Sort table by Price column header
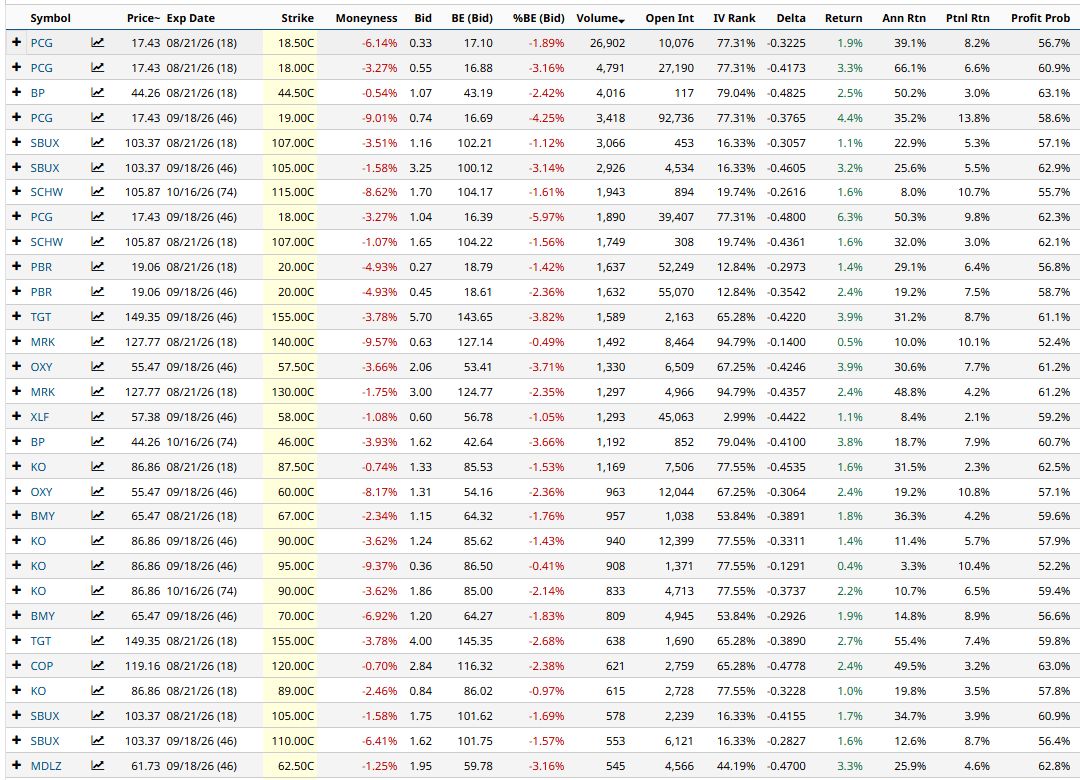1080x780 pixels. pos(143,18)
